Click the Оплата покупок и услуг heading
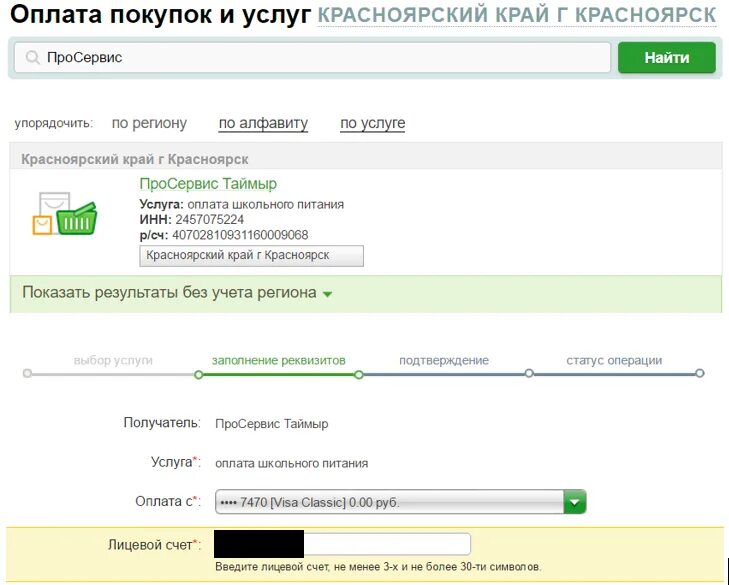Screen dimensions: 729x585 click(x=160, y=15)
